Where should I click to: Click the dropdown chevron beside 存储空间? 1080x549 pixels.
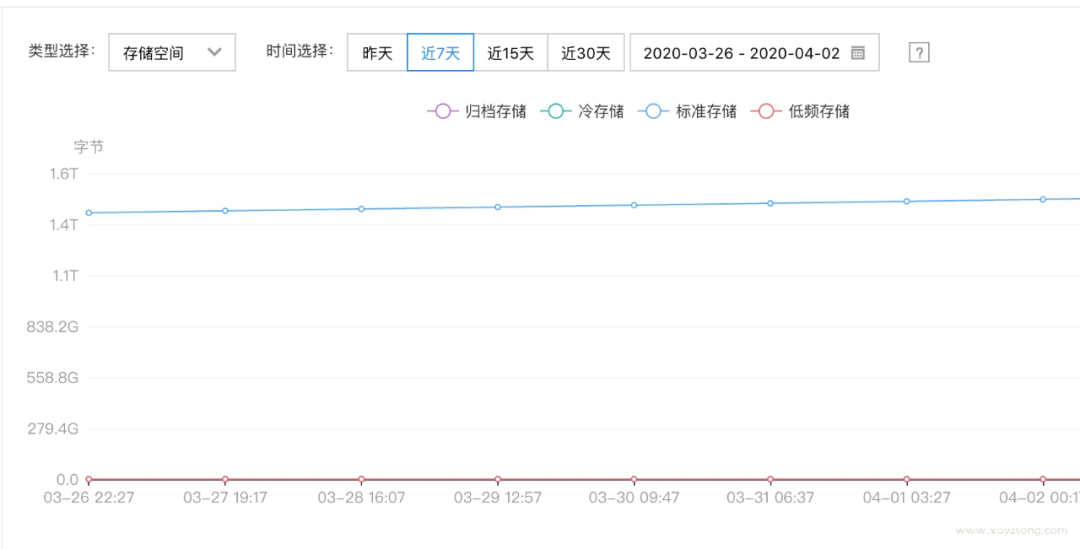tap(214, 53)
